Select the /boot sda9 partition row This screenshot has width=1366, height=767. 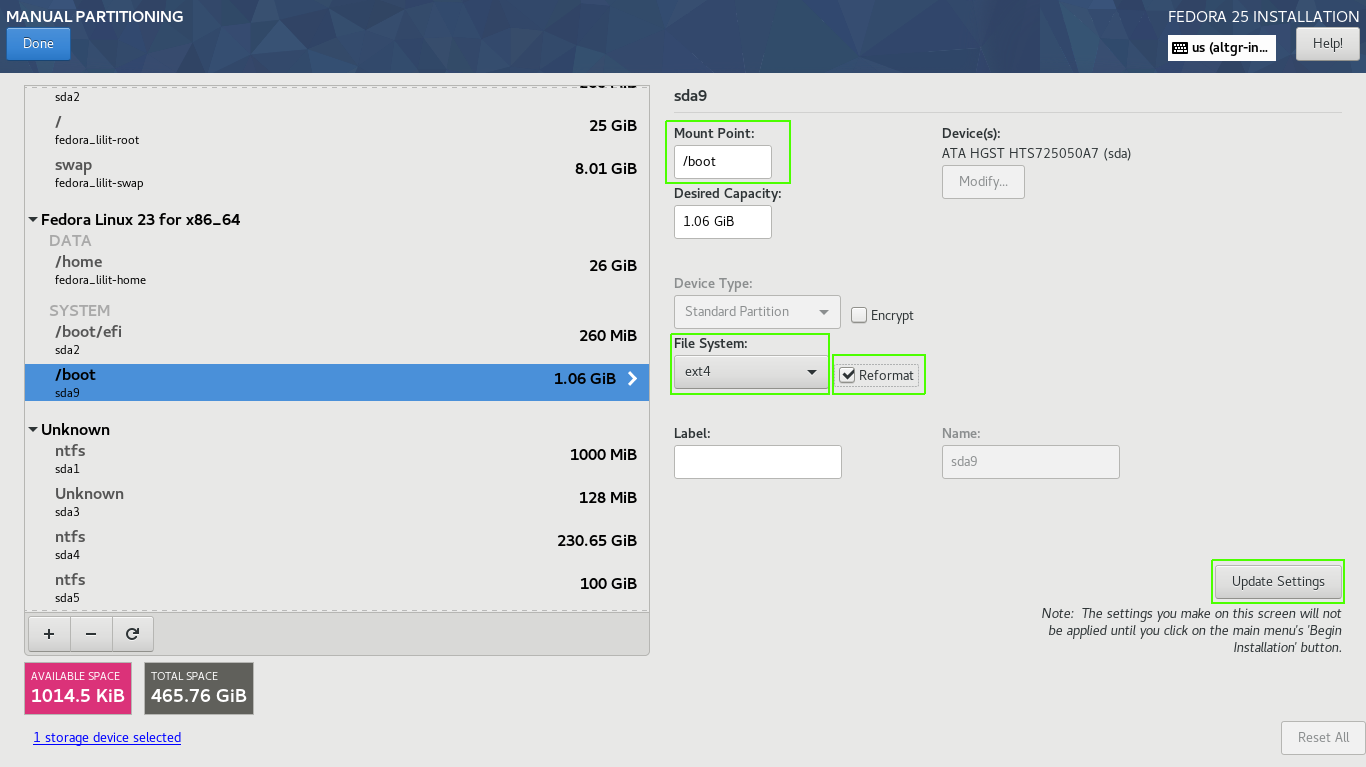pyautogui.click(x=337, y=383)
